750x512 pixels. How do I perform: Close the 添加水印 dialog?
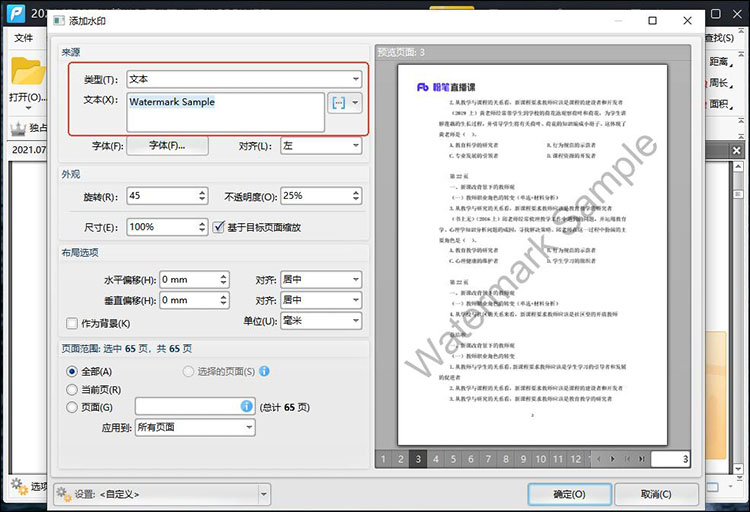tap(687, 21)
